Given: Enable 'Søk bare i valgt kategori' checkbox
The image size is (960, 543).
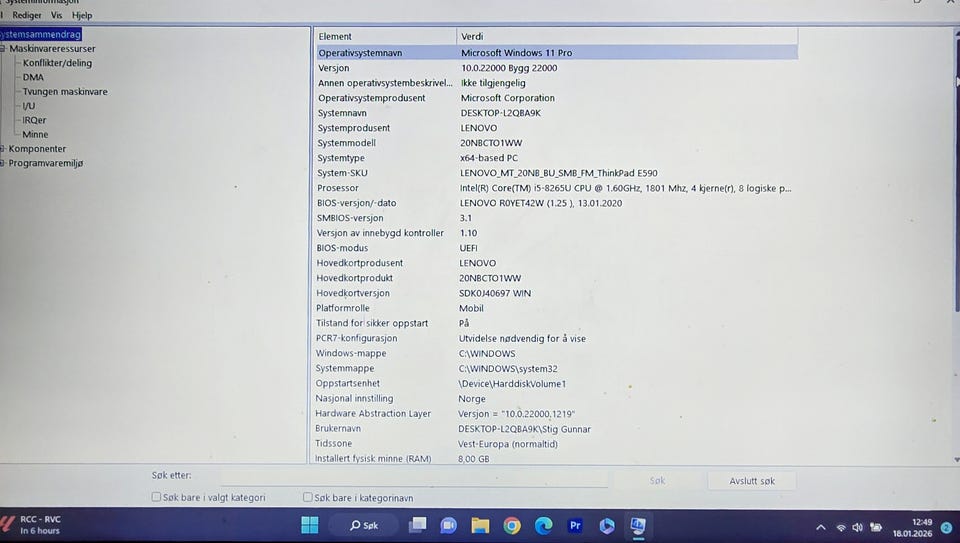Looking at the screenshot, I should click(156, 497).
